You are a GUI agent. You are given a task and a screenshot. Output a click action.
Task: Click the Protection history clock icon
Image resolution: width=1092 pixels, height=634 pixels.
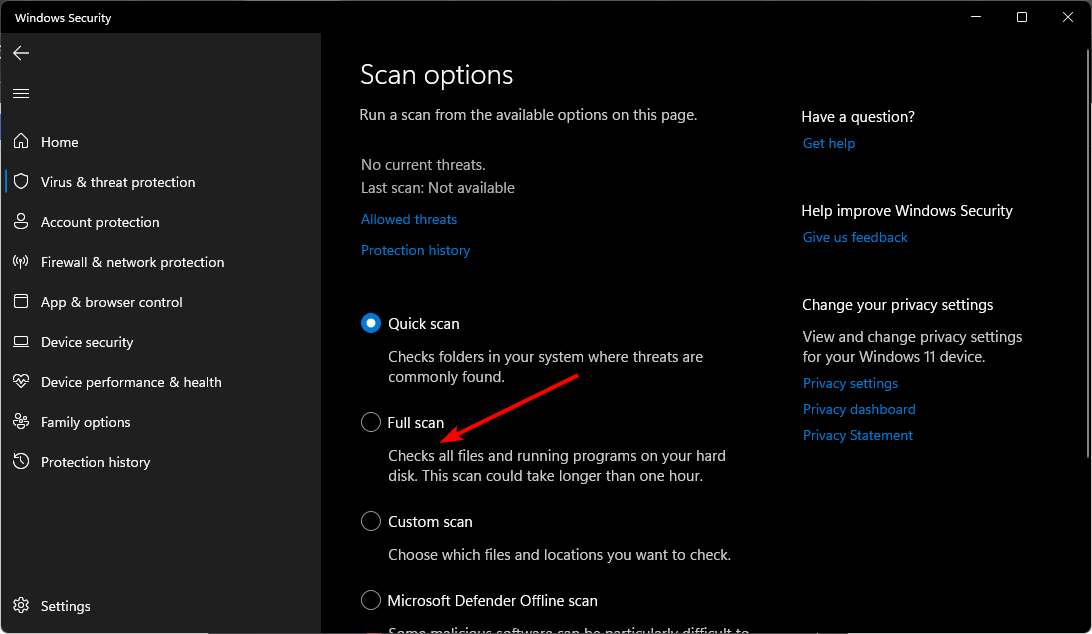pos(21,461)
